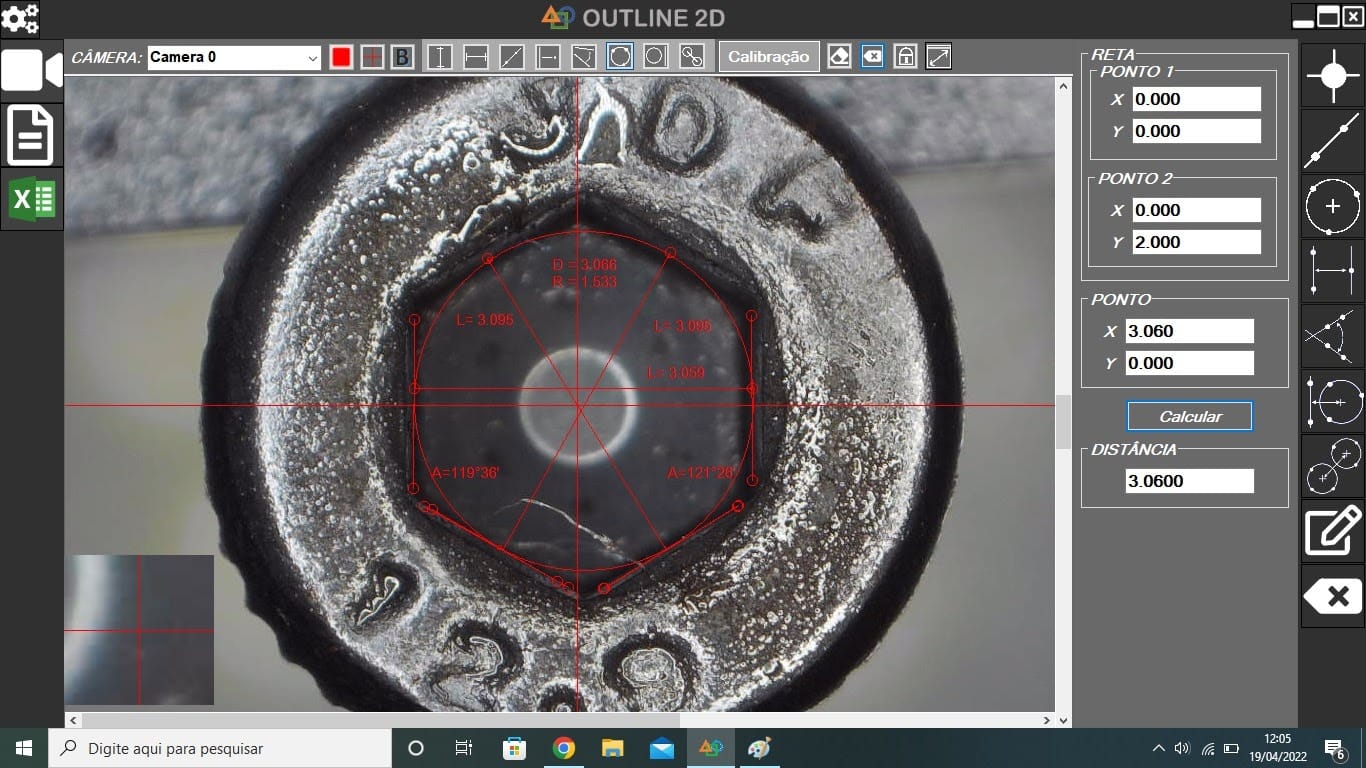Click the Paint icon in the taskbar
Screen dimensions: 1366x768
click(760, 748)
